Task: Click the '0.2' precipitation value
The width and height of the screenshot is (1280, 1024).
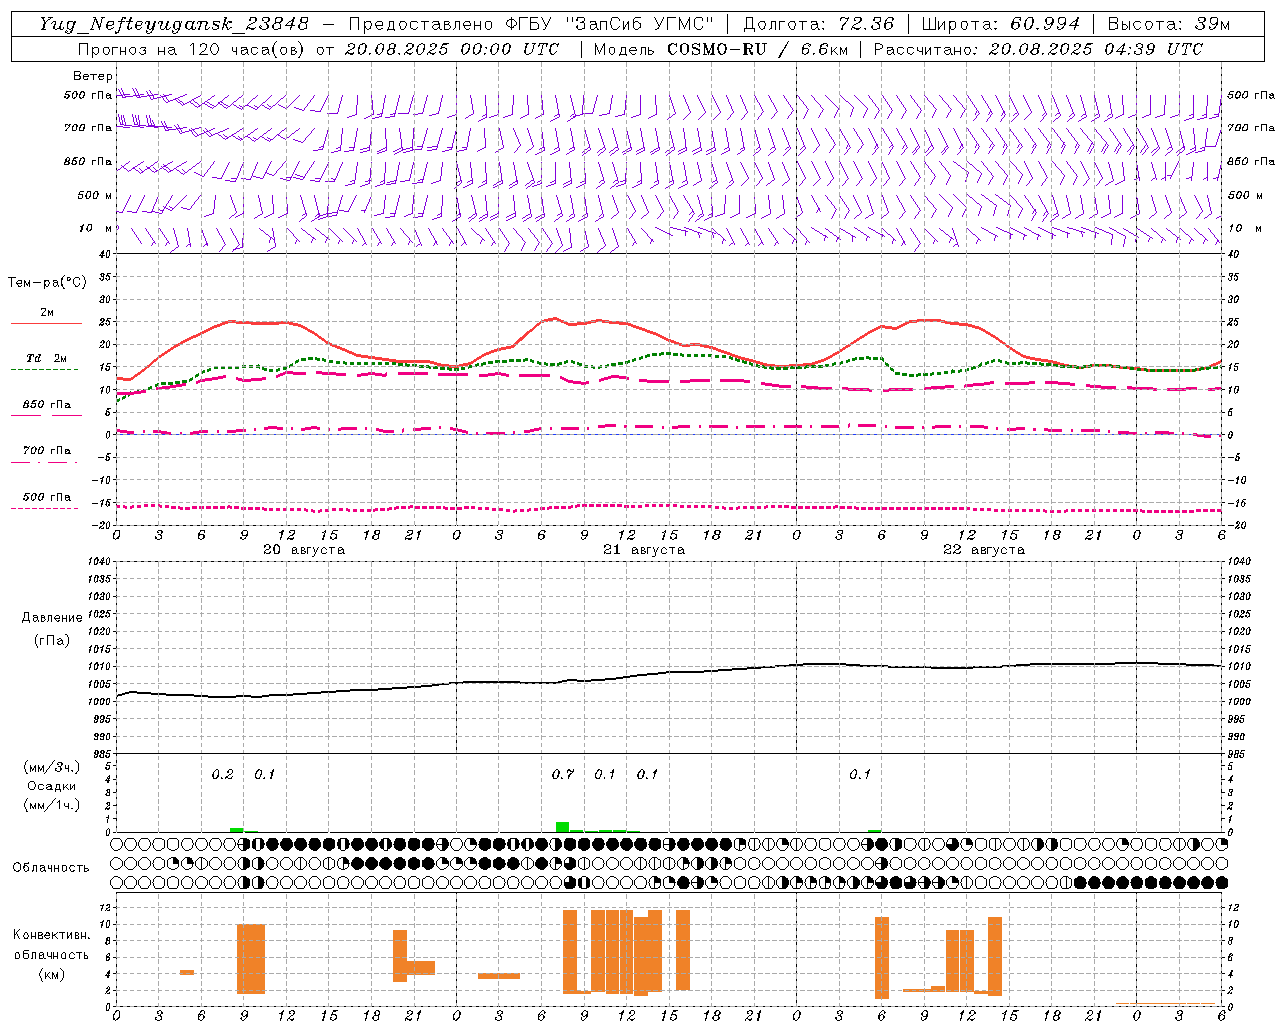Action: [222, 774]
